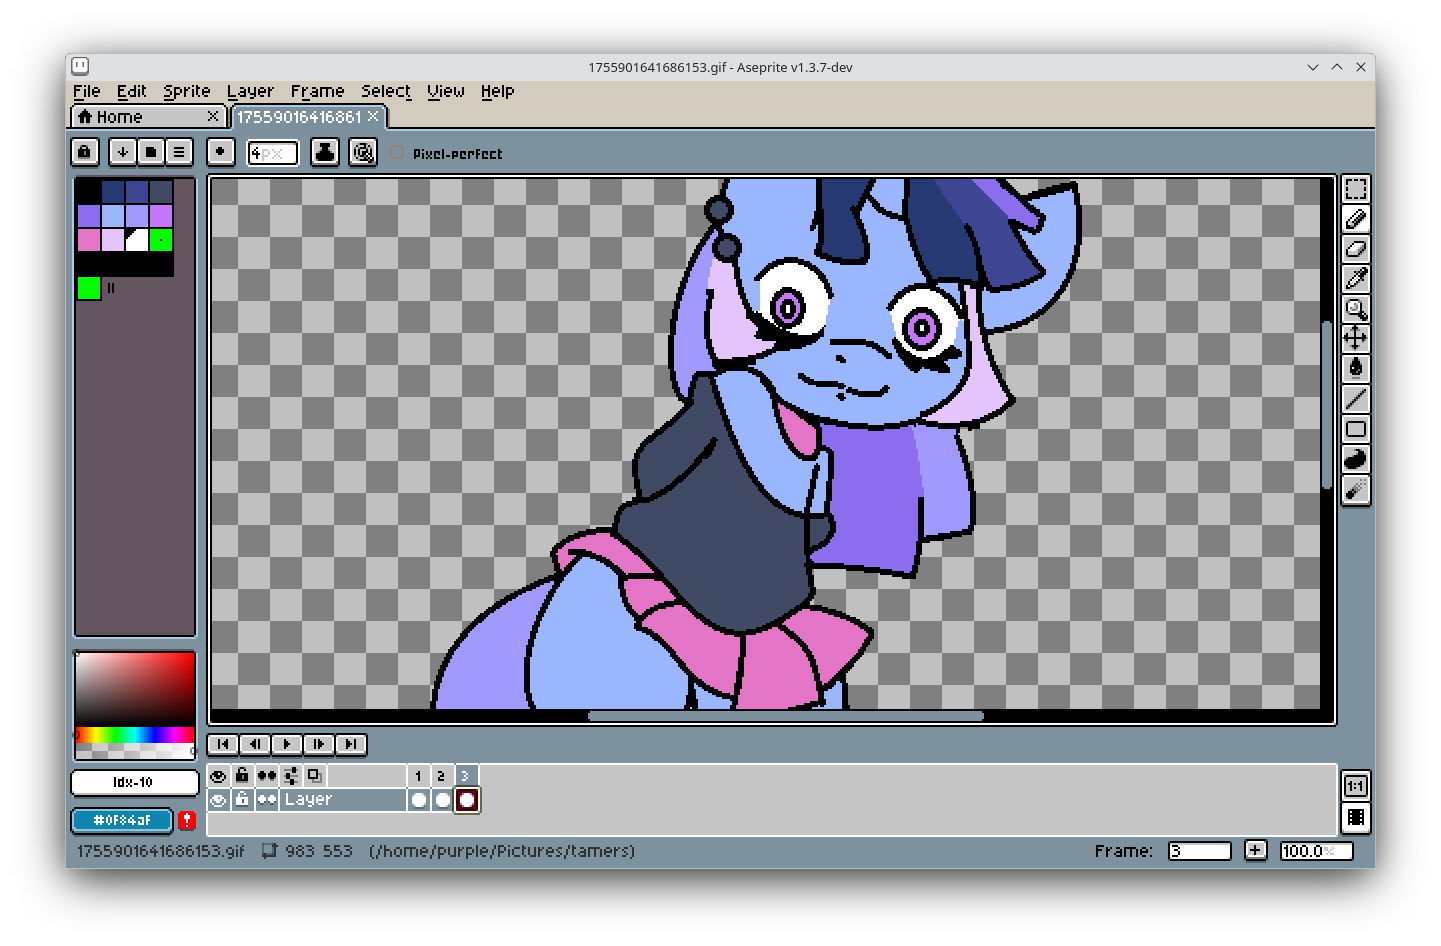Viewport: 1441px width, 946px height.
Task: Toggle the two-dot switch on the Layer row
Action: (266, 800)
